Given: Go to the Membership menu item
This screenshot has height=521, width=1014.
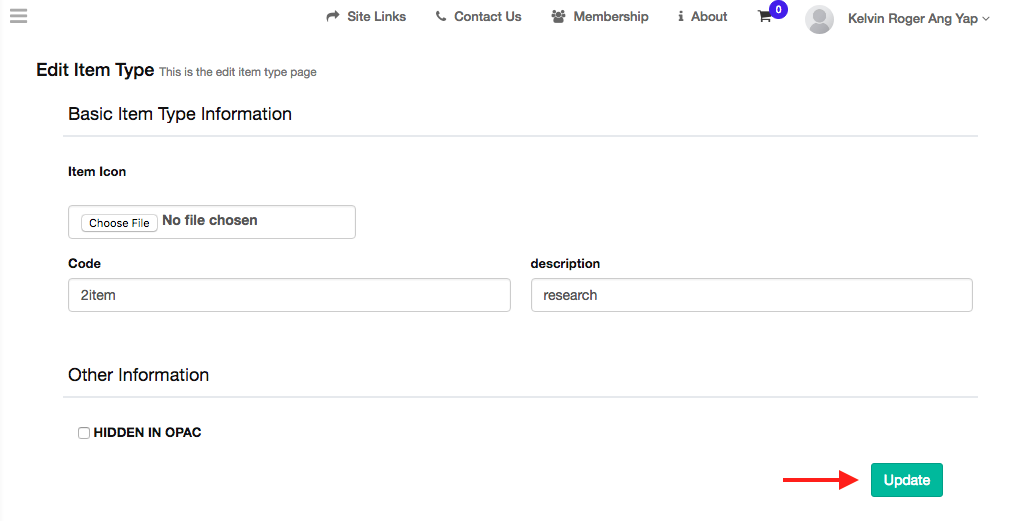Looking at the screenshot, I should pyautogui.click(x=610, y=16).
